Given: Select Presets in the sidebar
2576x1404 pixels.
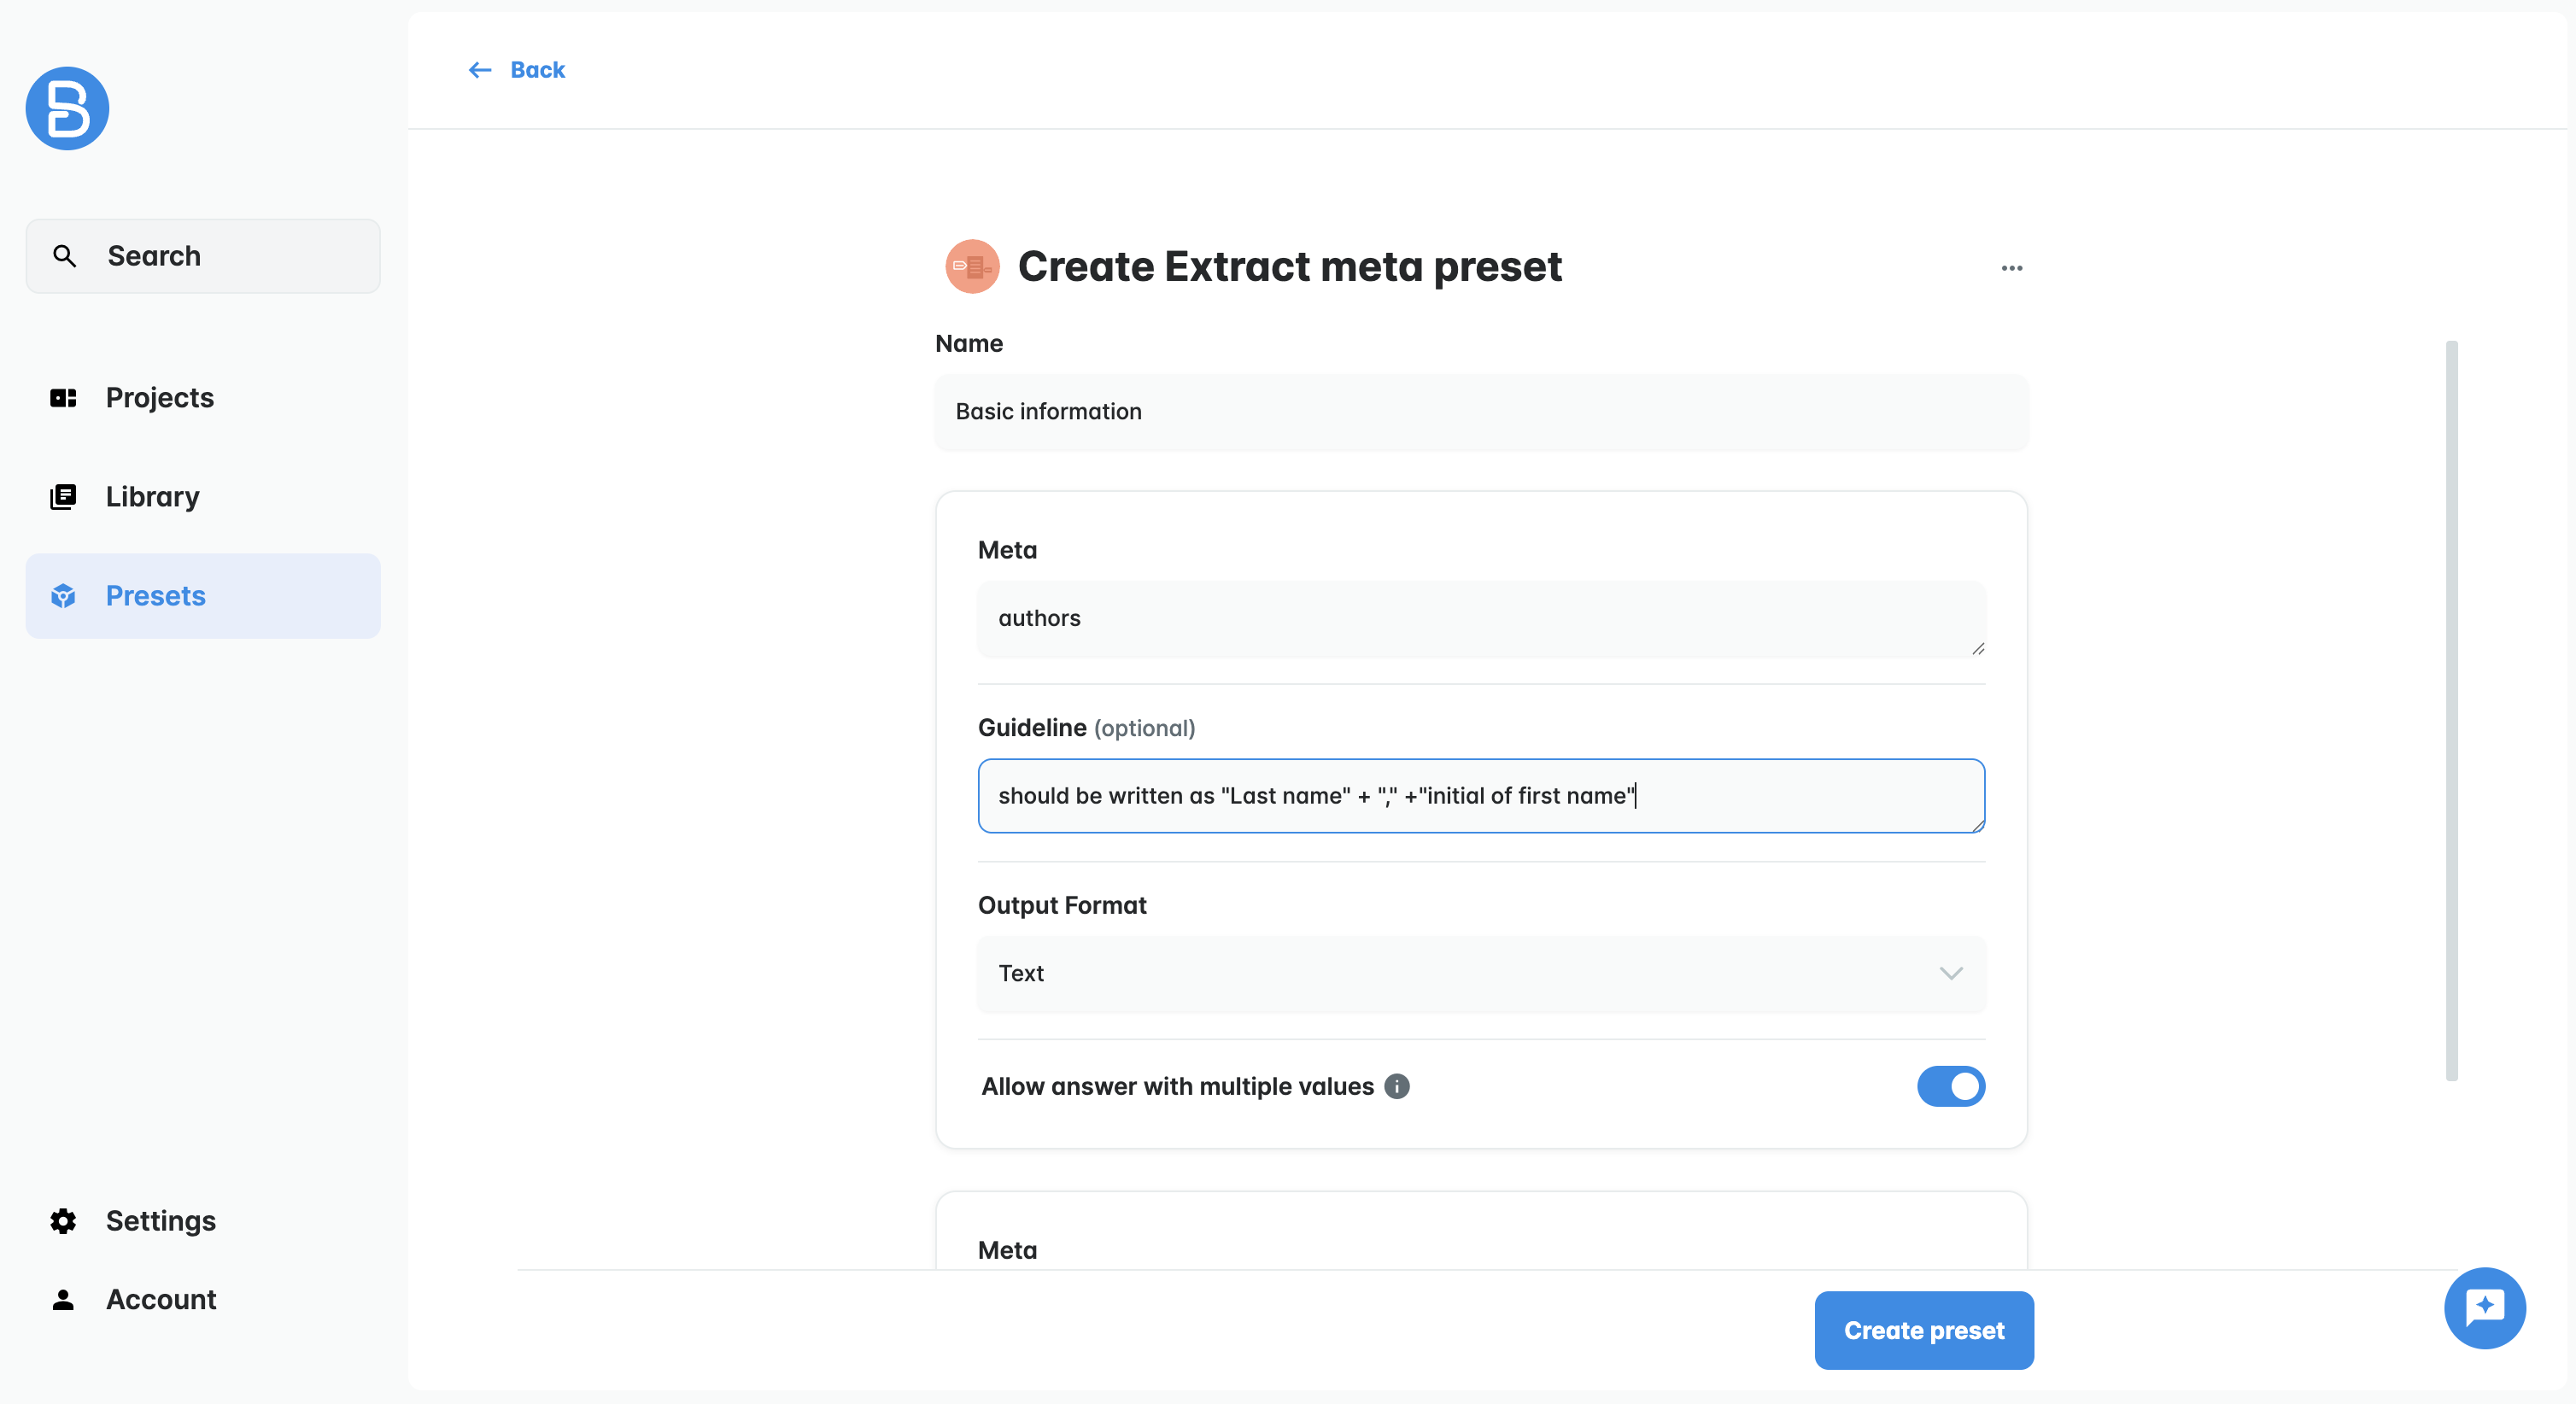Looking at the screenshot, I should click(155, 596).
